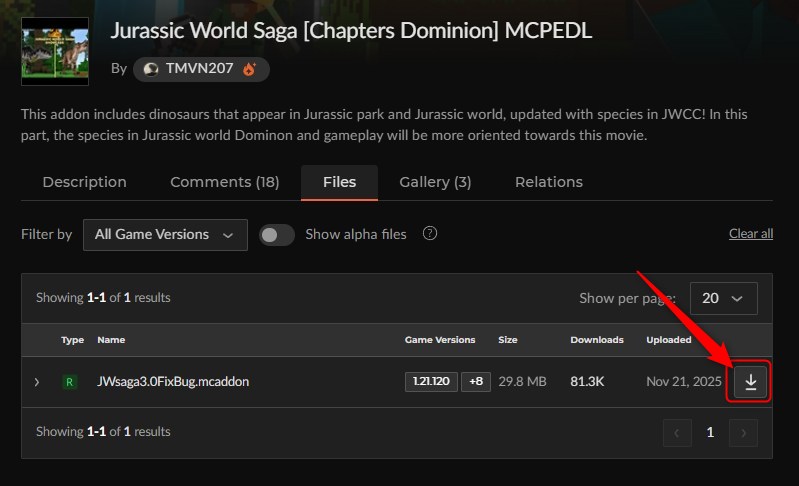Expand the JWsaga3.0FixBug.mcaddon row details
799x486 pixels.
[x=37, y=382]
